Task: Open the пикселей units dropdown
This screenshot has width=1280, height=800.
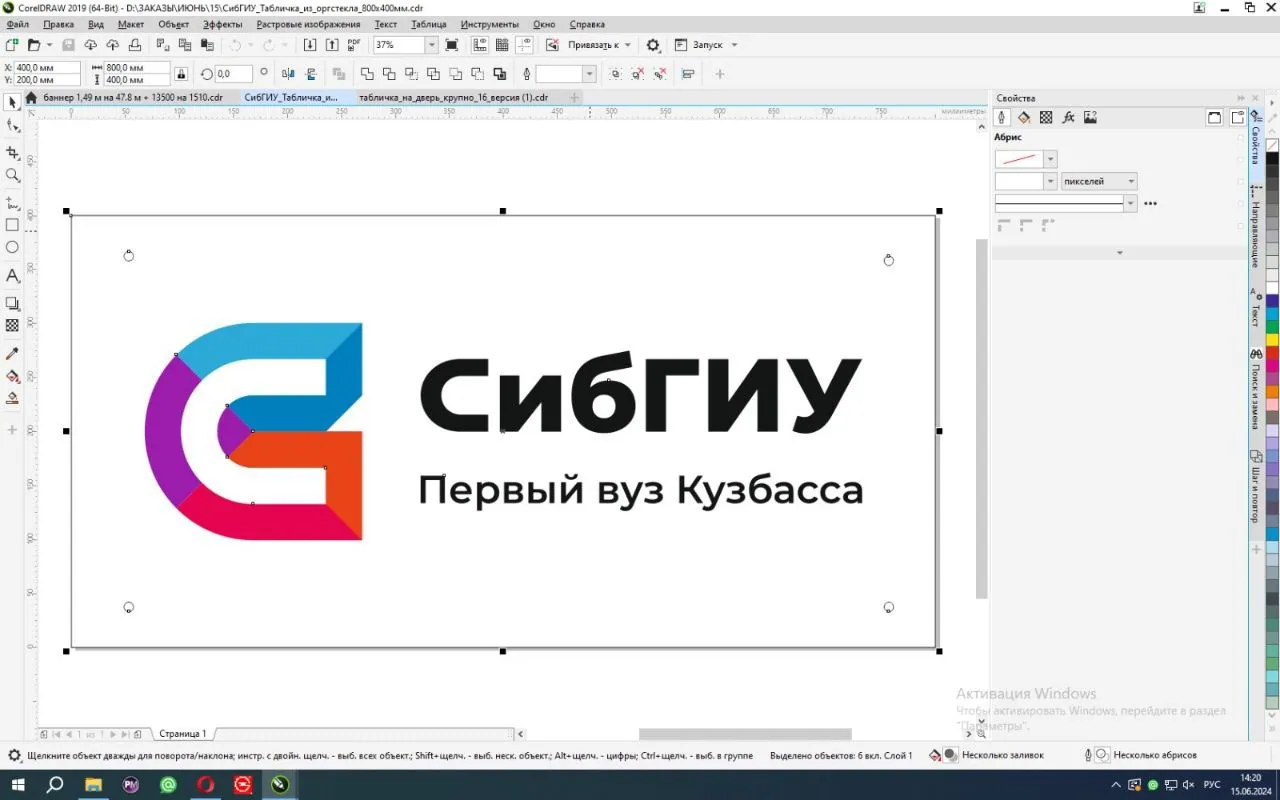Action: coord(1099,181)
